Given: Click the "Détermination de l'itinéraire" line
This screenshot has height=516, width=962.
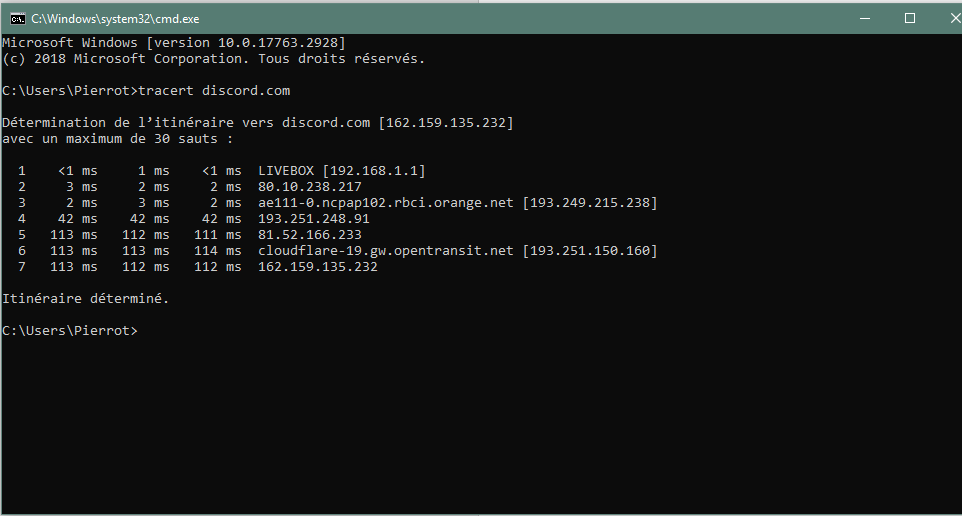Looking at the screenshot, I should tap(258, 123).
